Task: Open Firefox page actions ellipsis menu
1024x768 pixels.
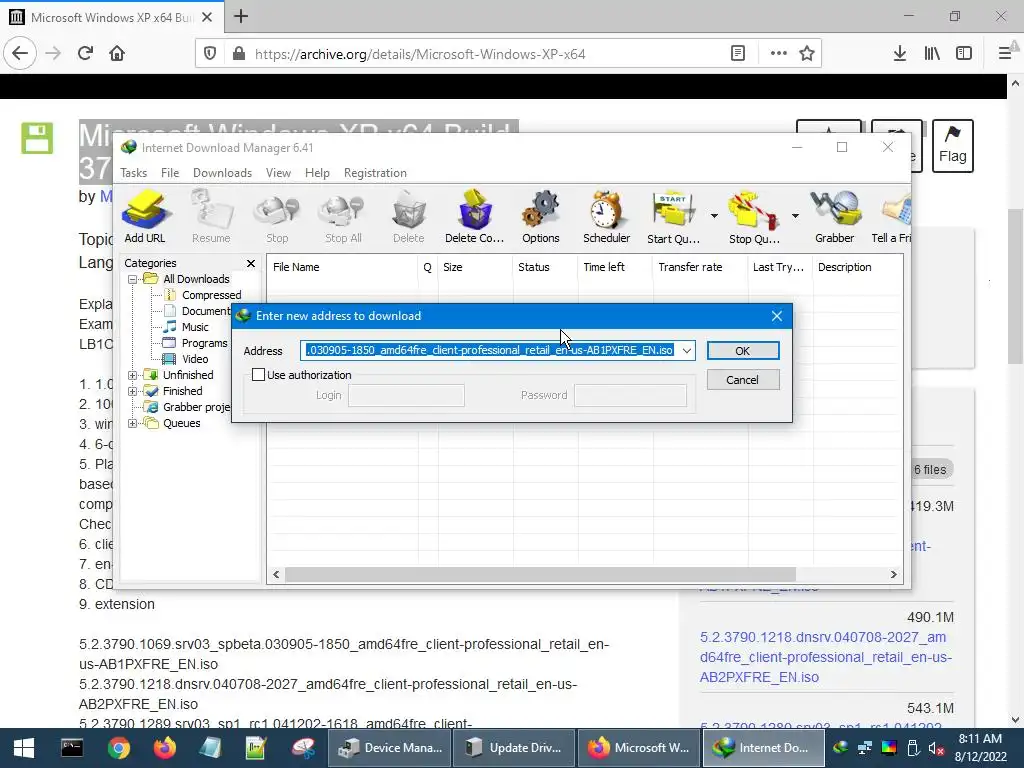Action: [x=778, y=53]
